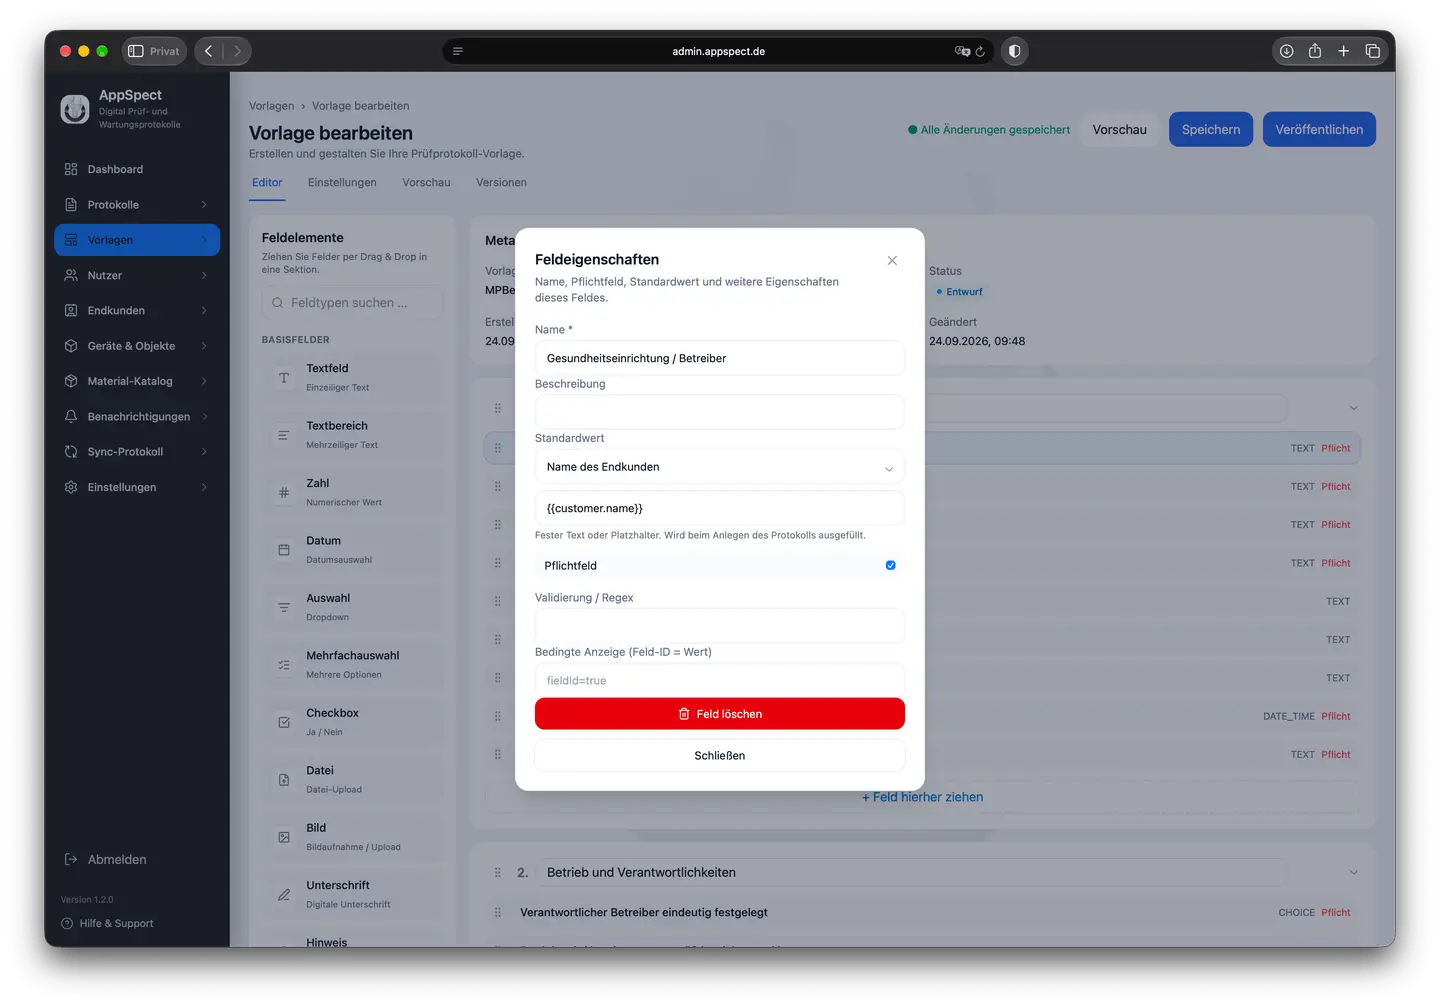
Task: Click the Vorschau header button
Action: click(1120, 130)
